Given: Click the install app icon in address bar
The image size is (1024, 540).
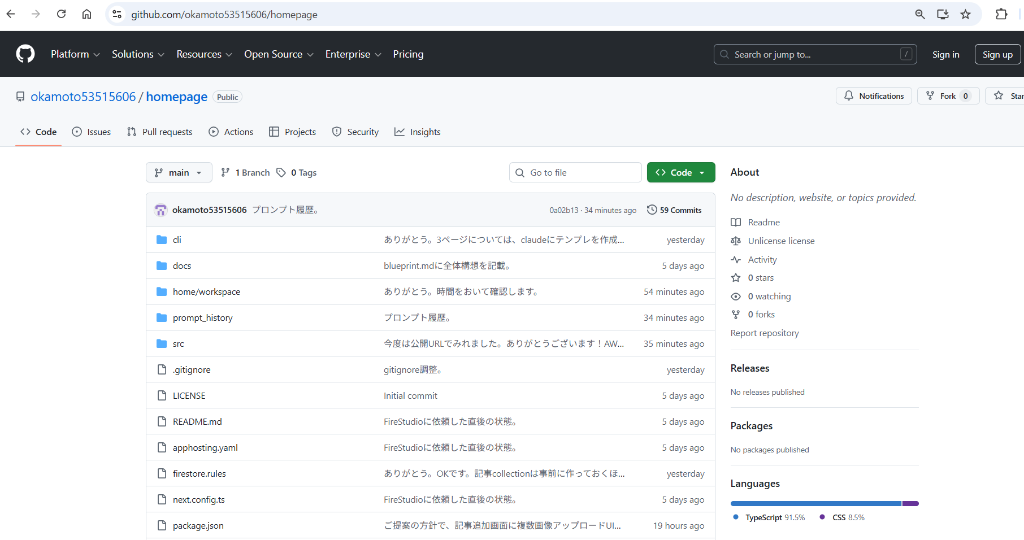Looking at the screenshot, I should 942,14.
